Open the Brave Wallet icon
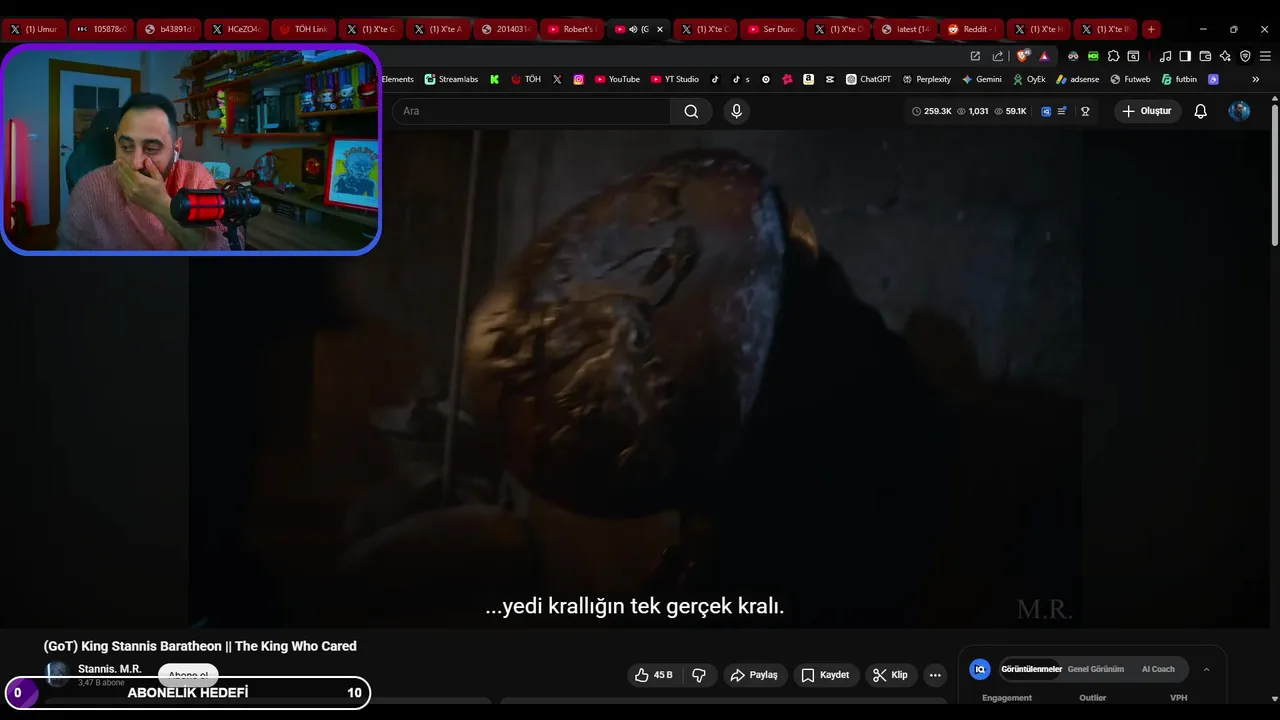Image resolution: width=1280 pixels, height=720 pixels. point(1205,56)
